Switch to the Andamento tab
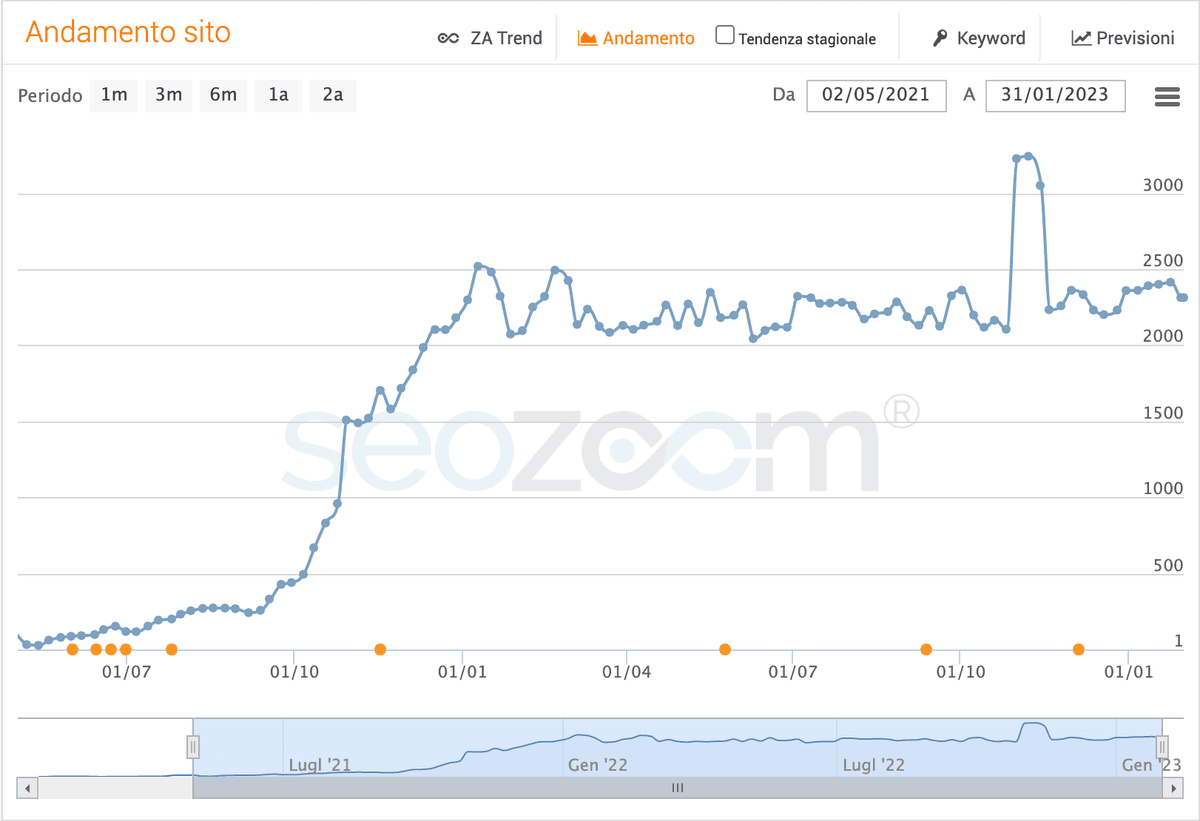The image size is (1200, 821). (x=636, y=38)
